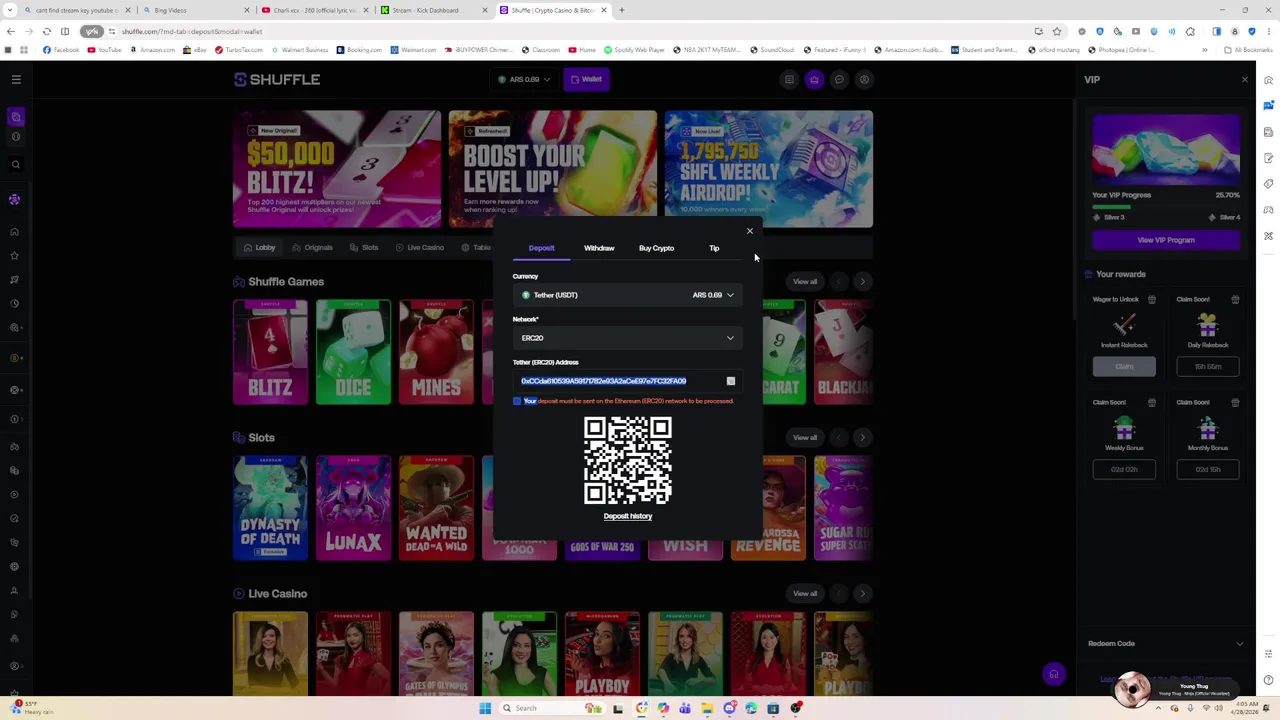
Task: Select the Deposit tab in wallet modal
Action: (541, 248)
